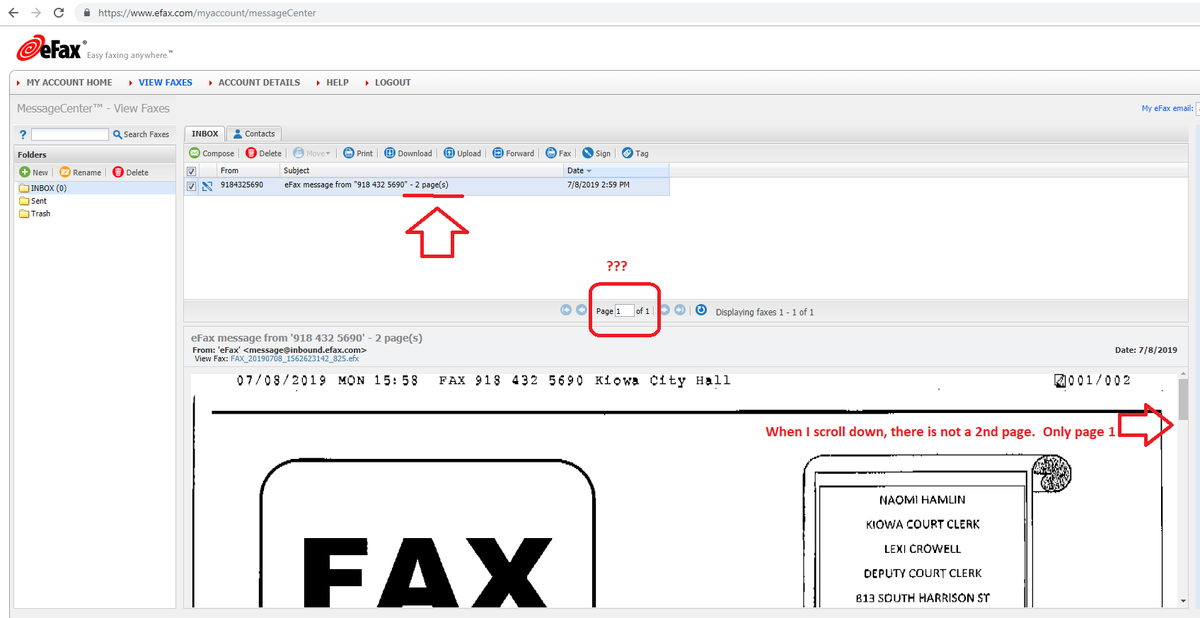
Task: Click the fax preview scrollbar thumb
Action: [x=1183, y=400]
